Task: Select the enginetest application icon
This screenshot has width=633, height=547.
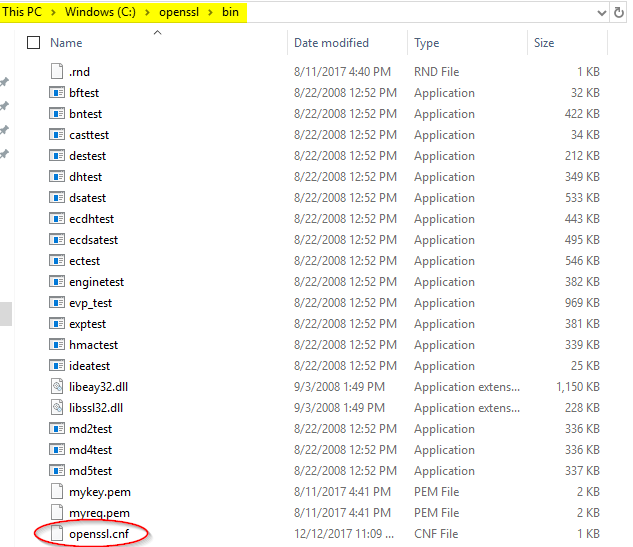Action: point(57,282)
